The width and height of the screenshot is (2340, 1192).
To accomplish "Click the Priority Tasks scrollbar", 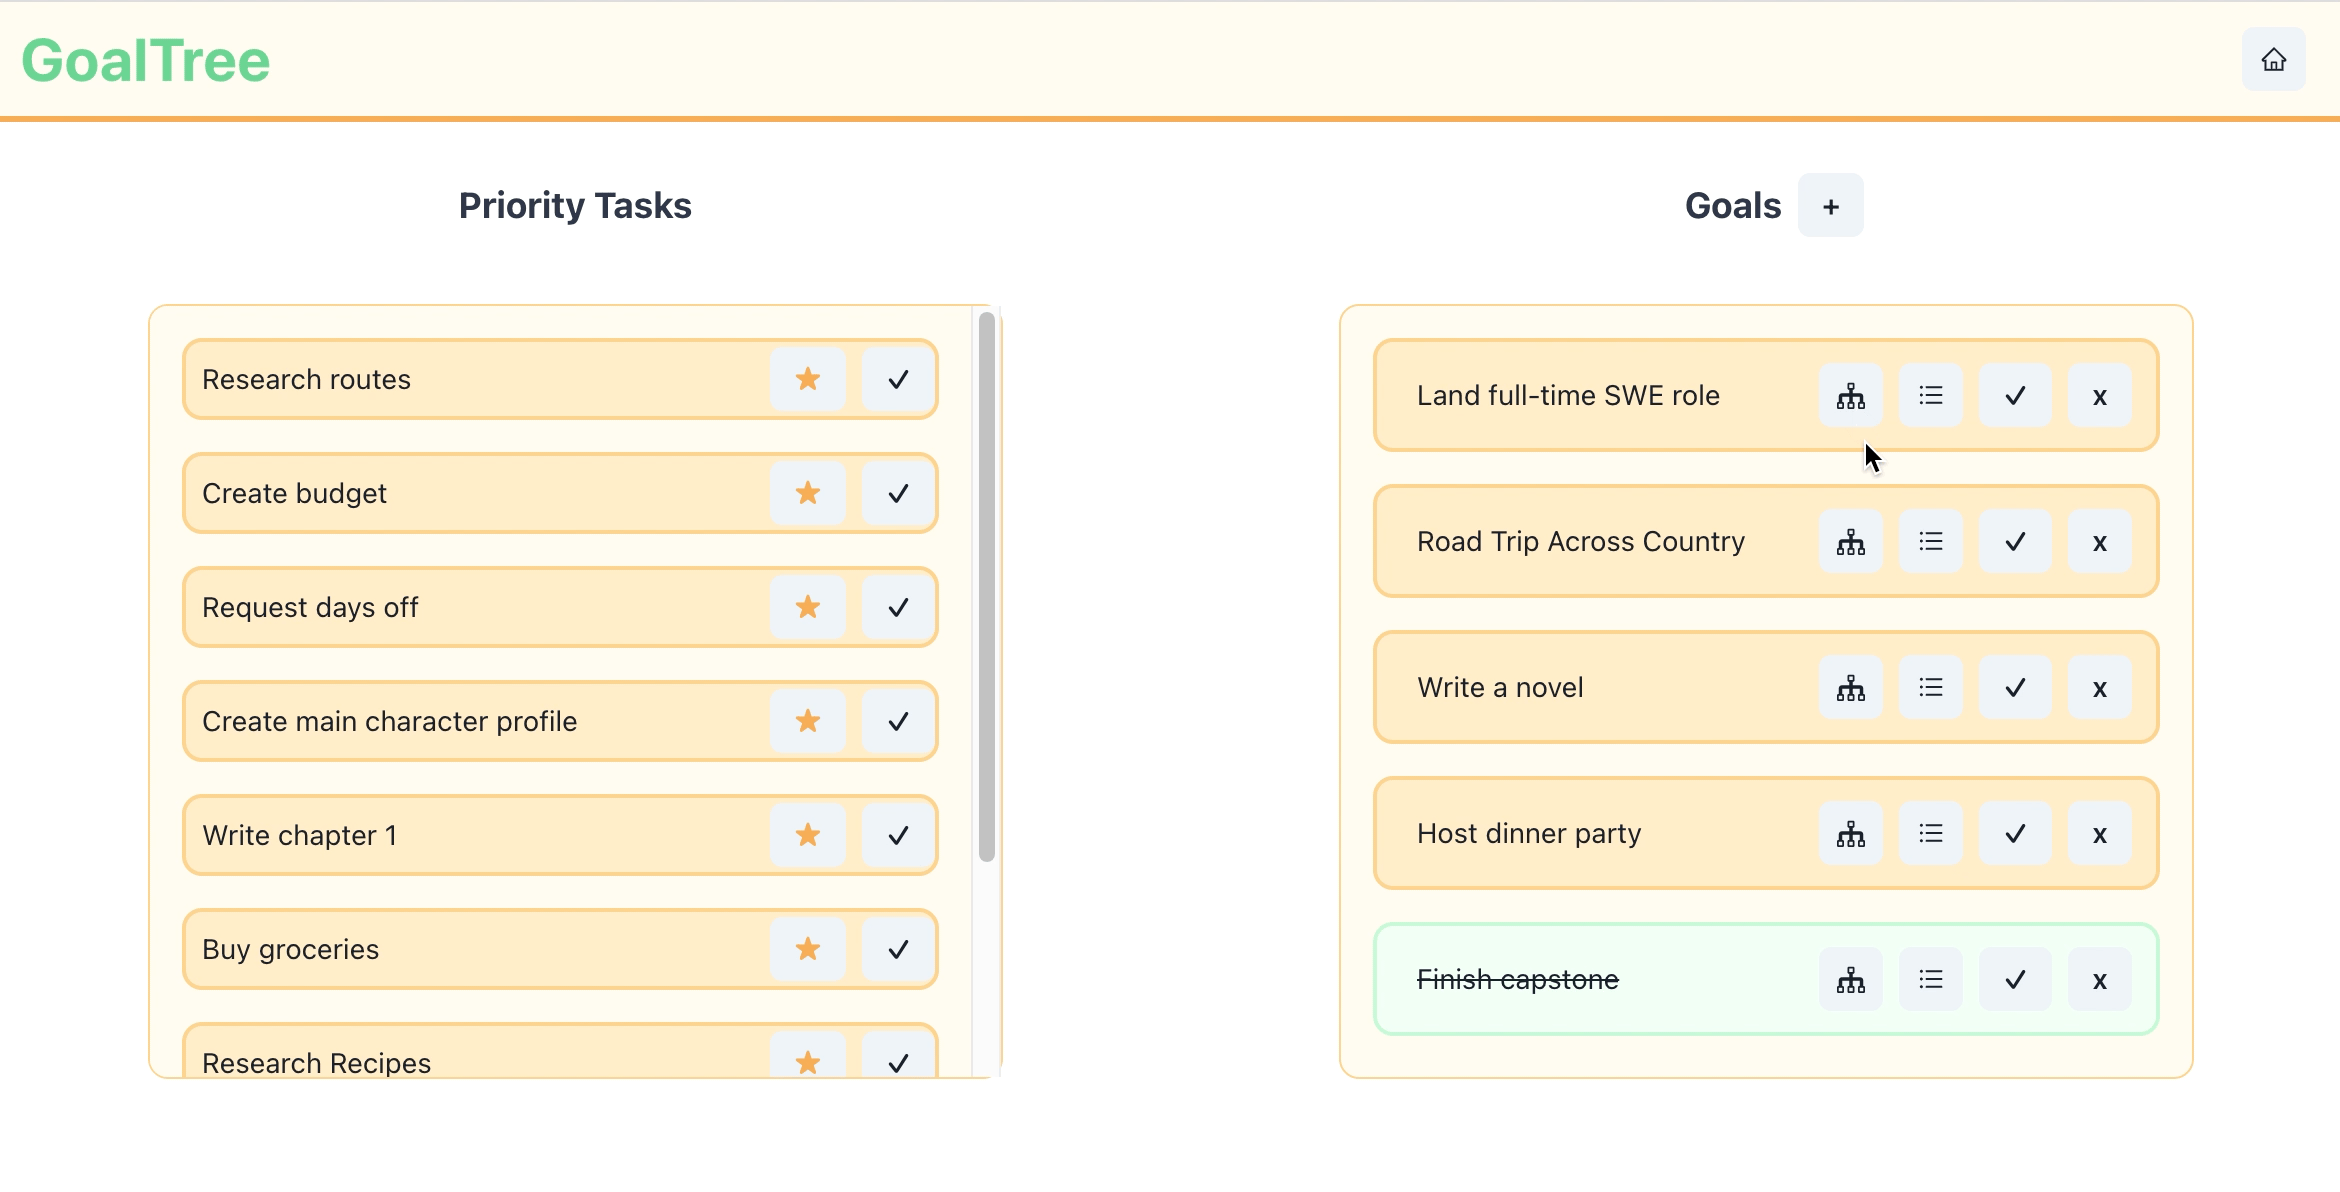I will coord(986,586).
